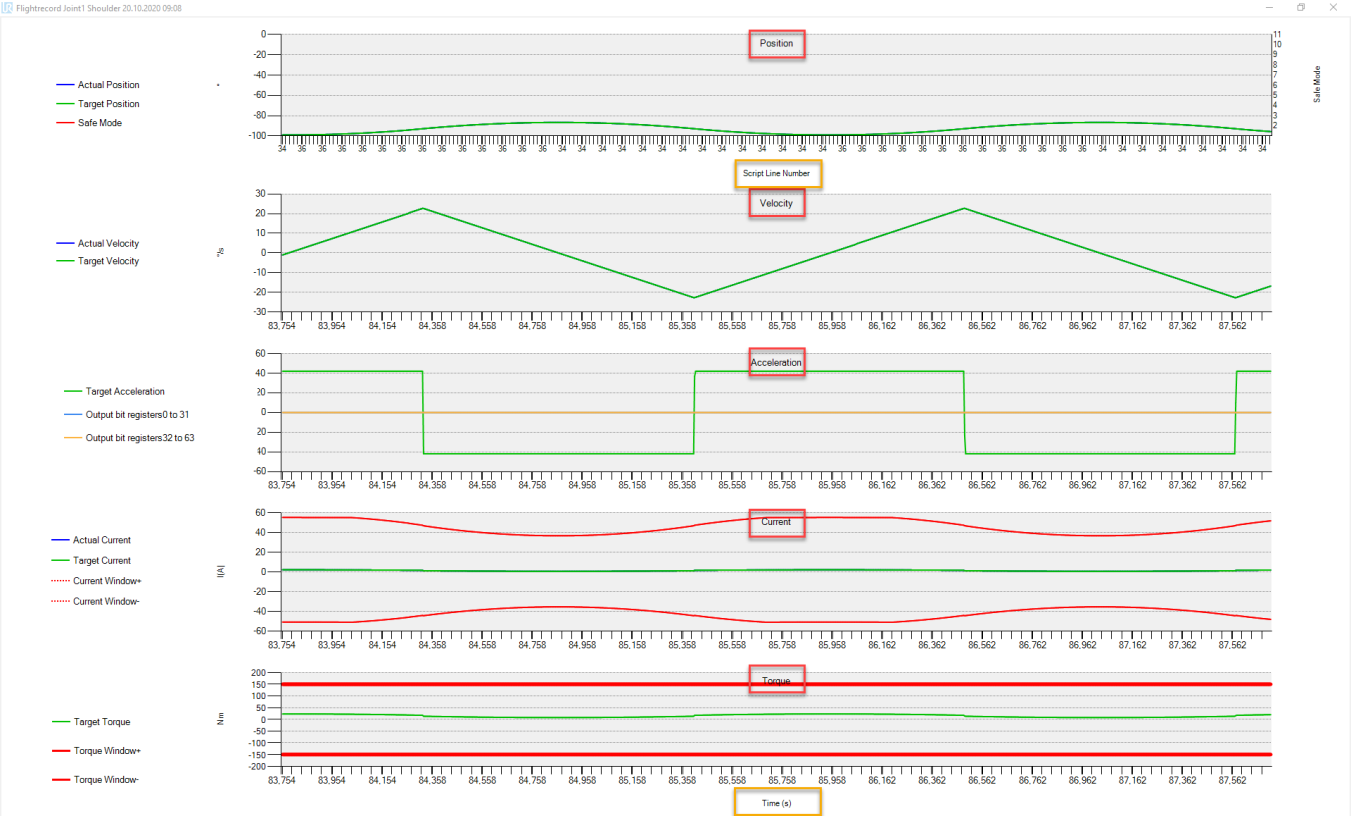Select the Torque Window- legend entry
The image size is (1351, 816).
(x=106, y=779)
